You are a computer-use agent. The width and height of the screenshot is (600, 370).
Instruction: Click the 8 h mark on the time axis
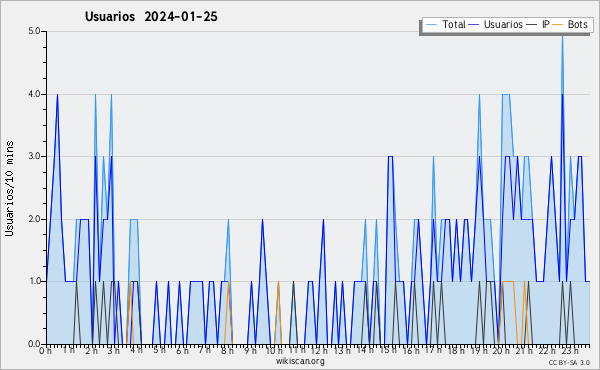coord(227,350)
